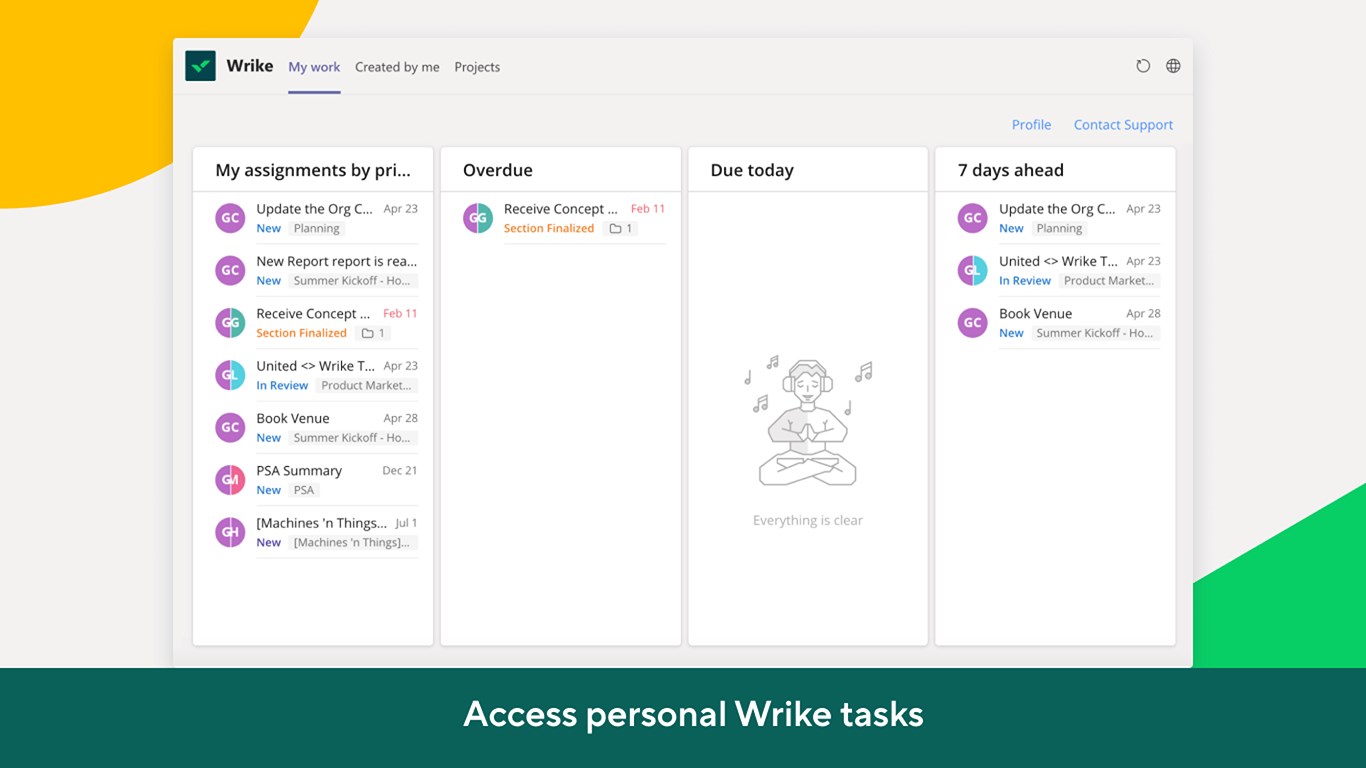Click [Machines 'n Things] folder tag
The image size is (1366, 768).
click(x=352, y=542)
